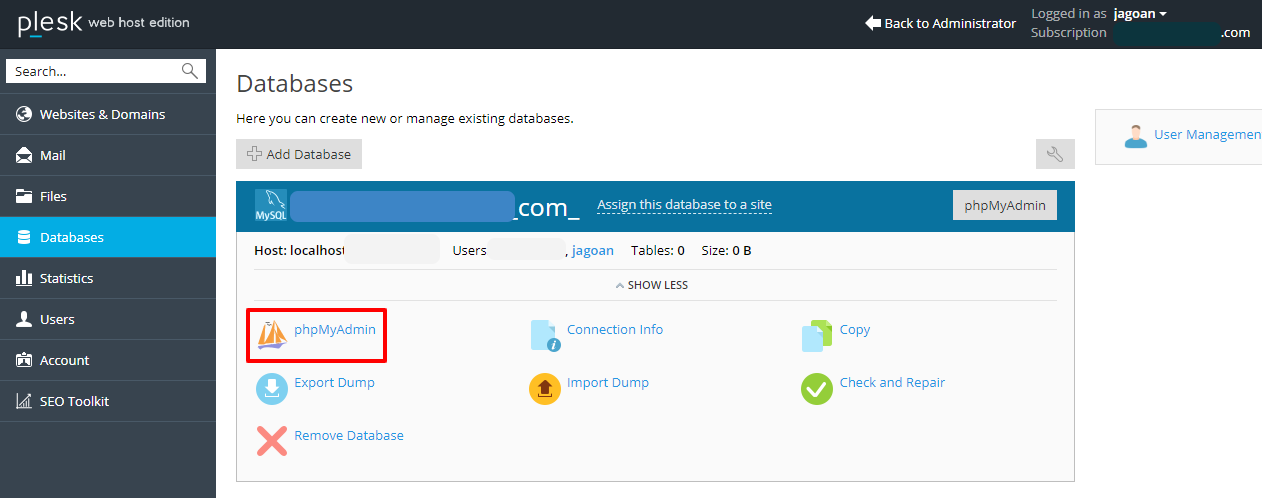The width and height of the screenshot is (1262, 498).
Task: Click the 'Tables: 0' text
Action: tap(658, 250)
